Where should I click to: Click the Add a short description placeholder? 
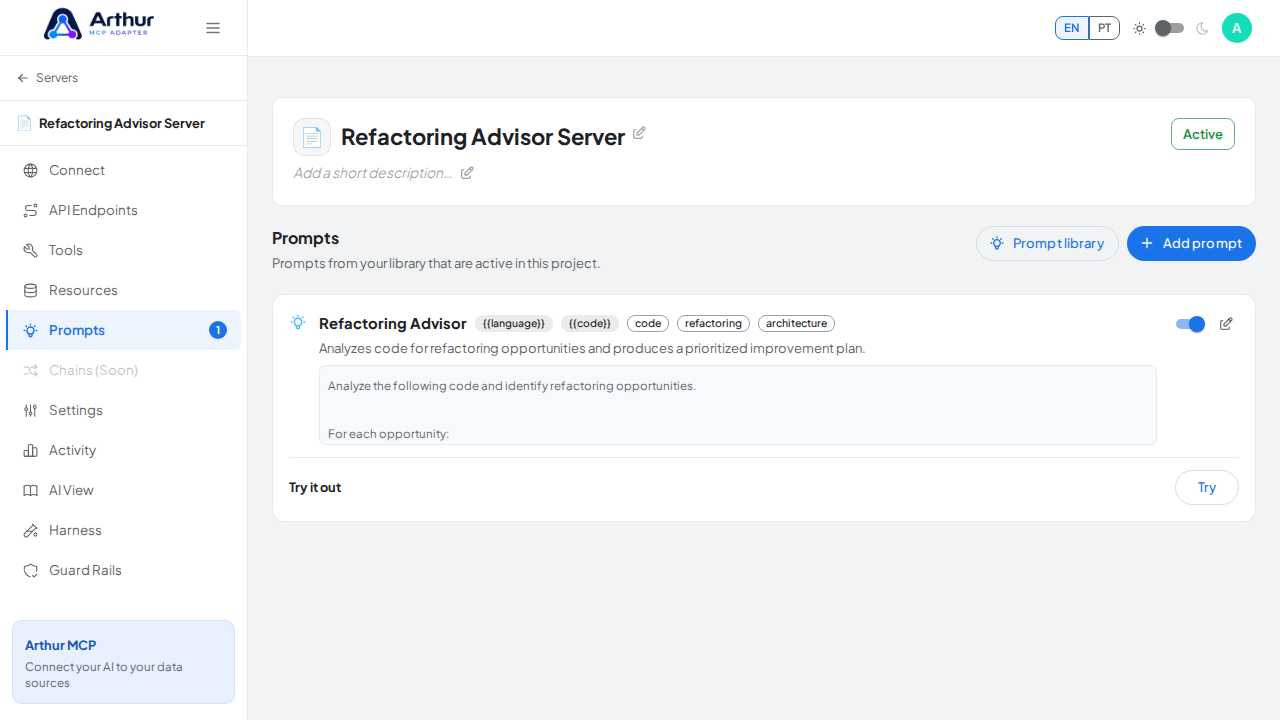372,173
